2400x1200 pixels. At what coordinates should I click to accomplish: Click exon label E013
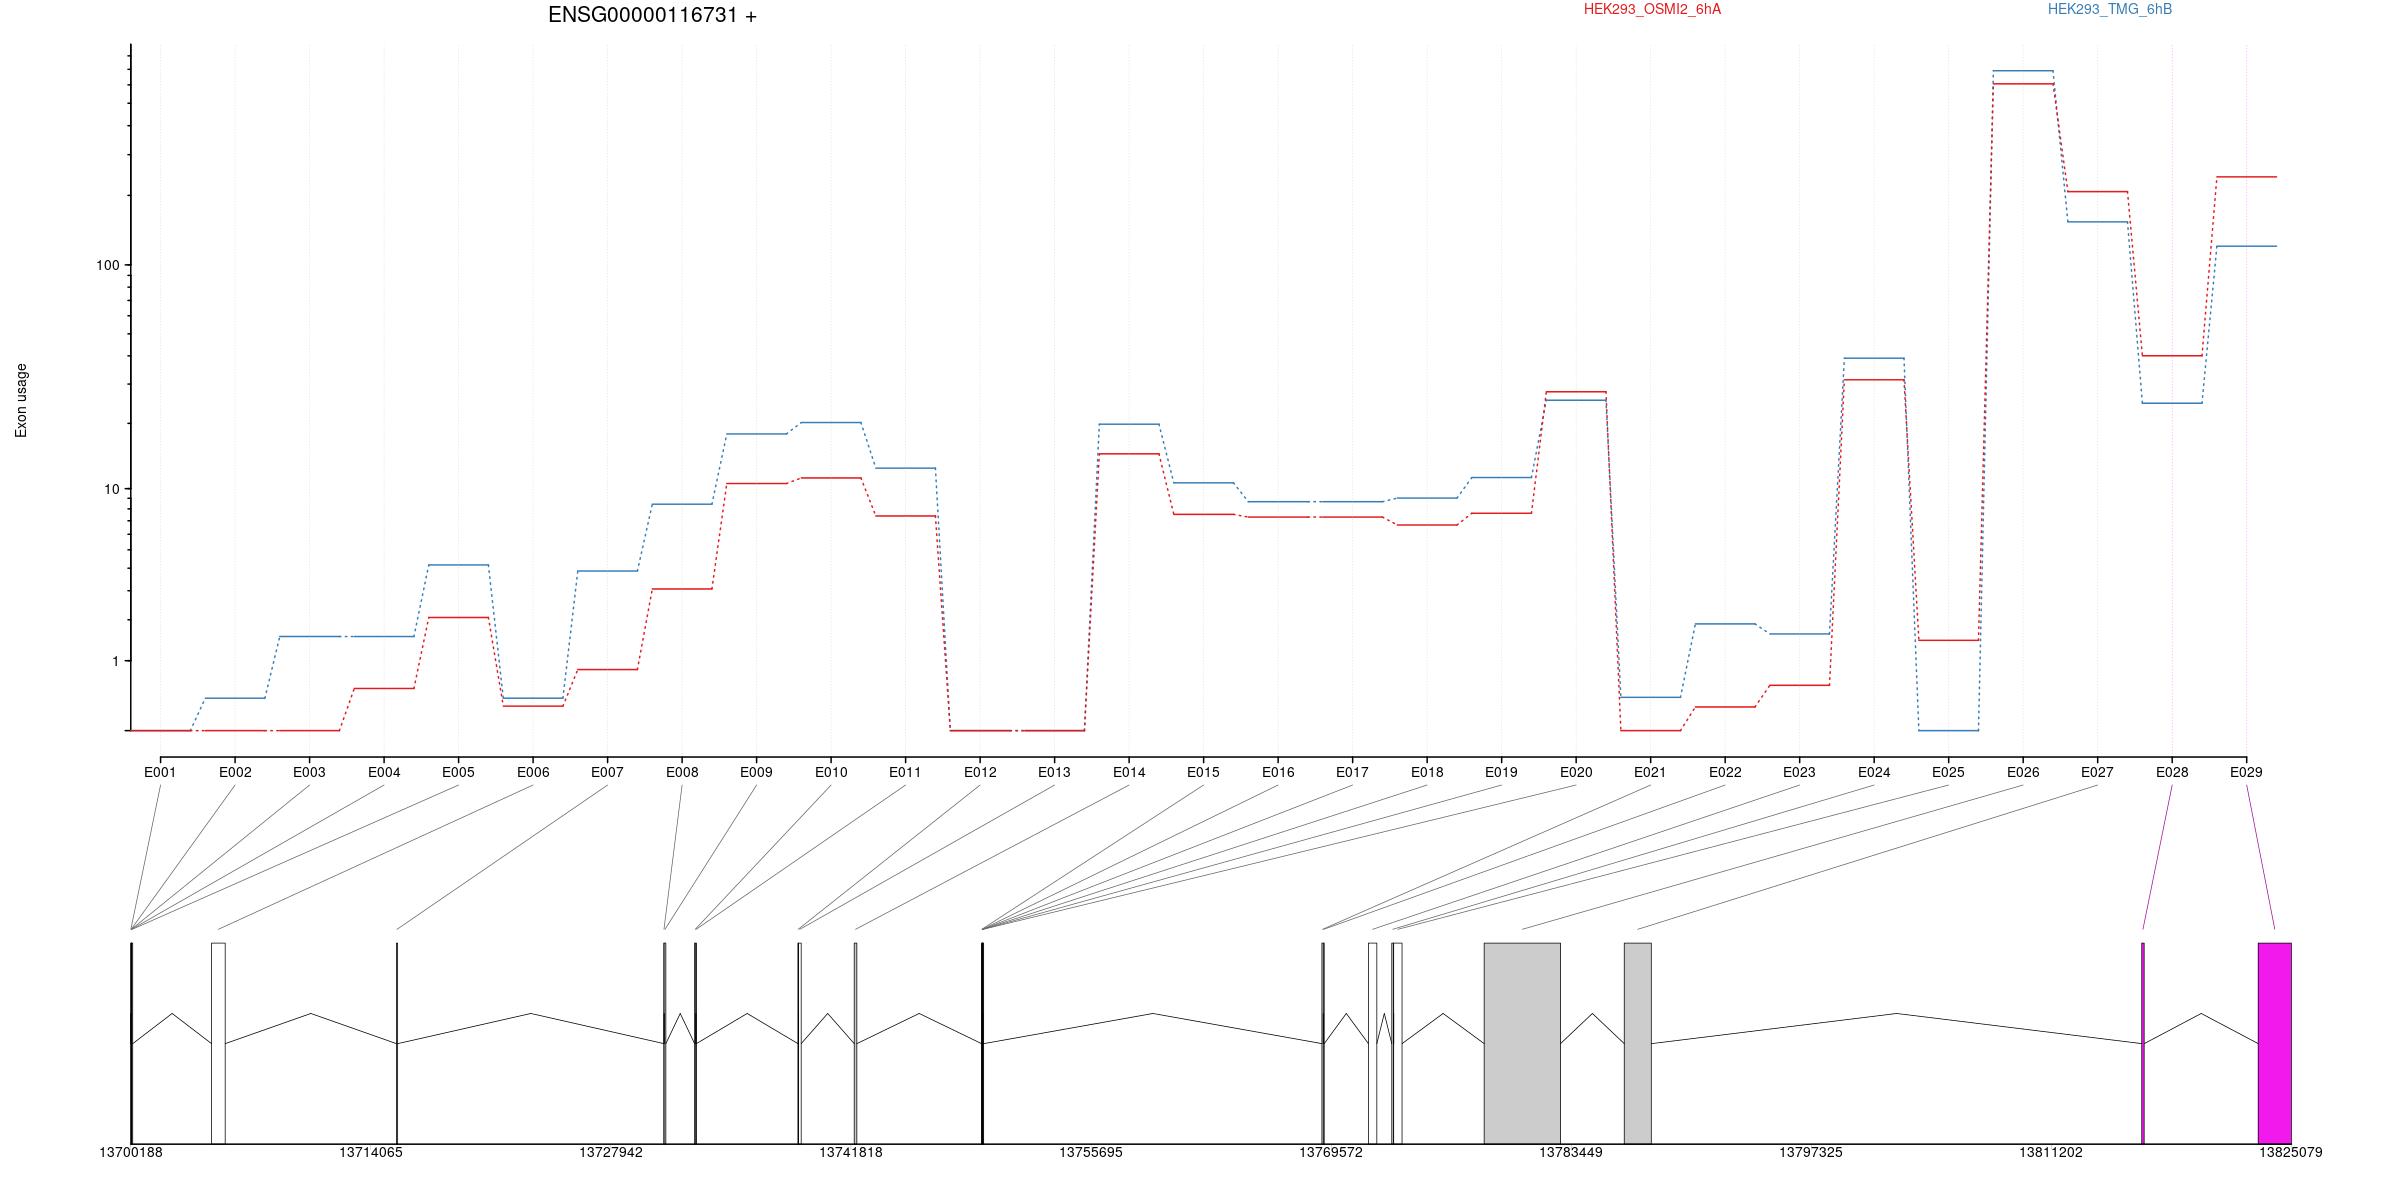[x=1054, y=772]
